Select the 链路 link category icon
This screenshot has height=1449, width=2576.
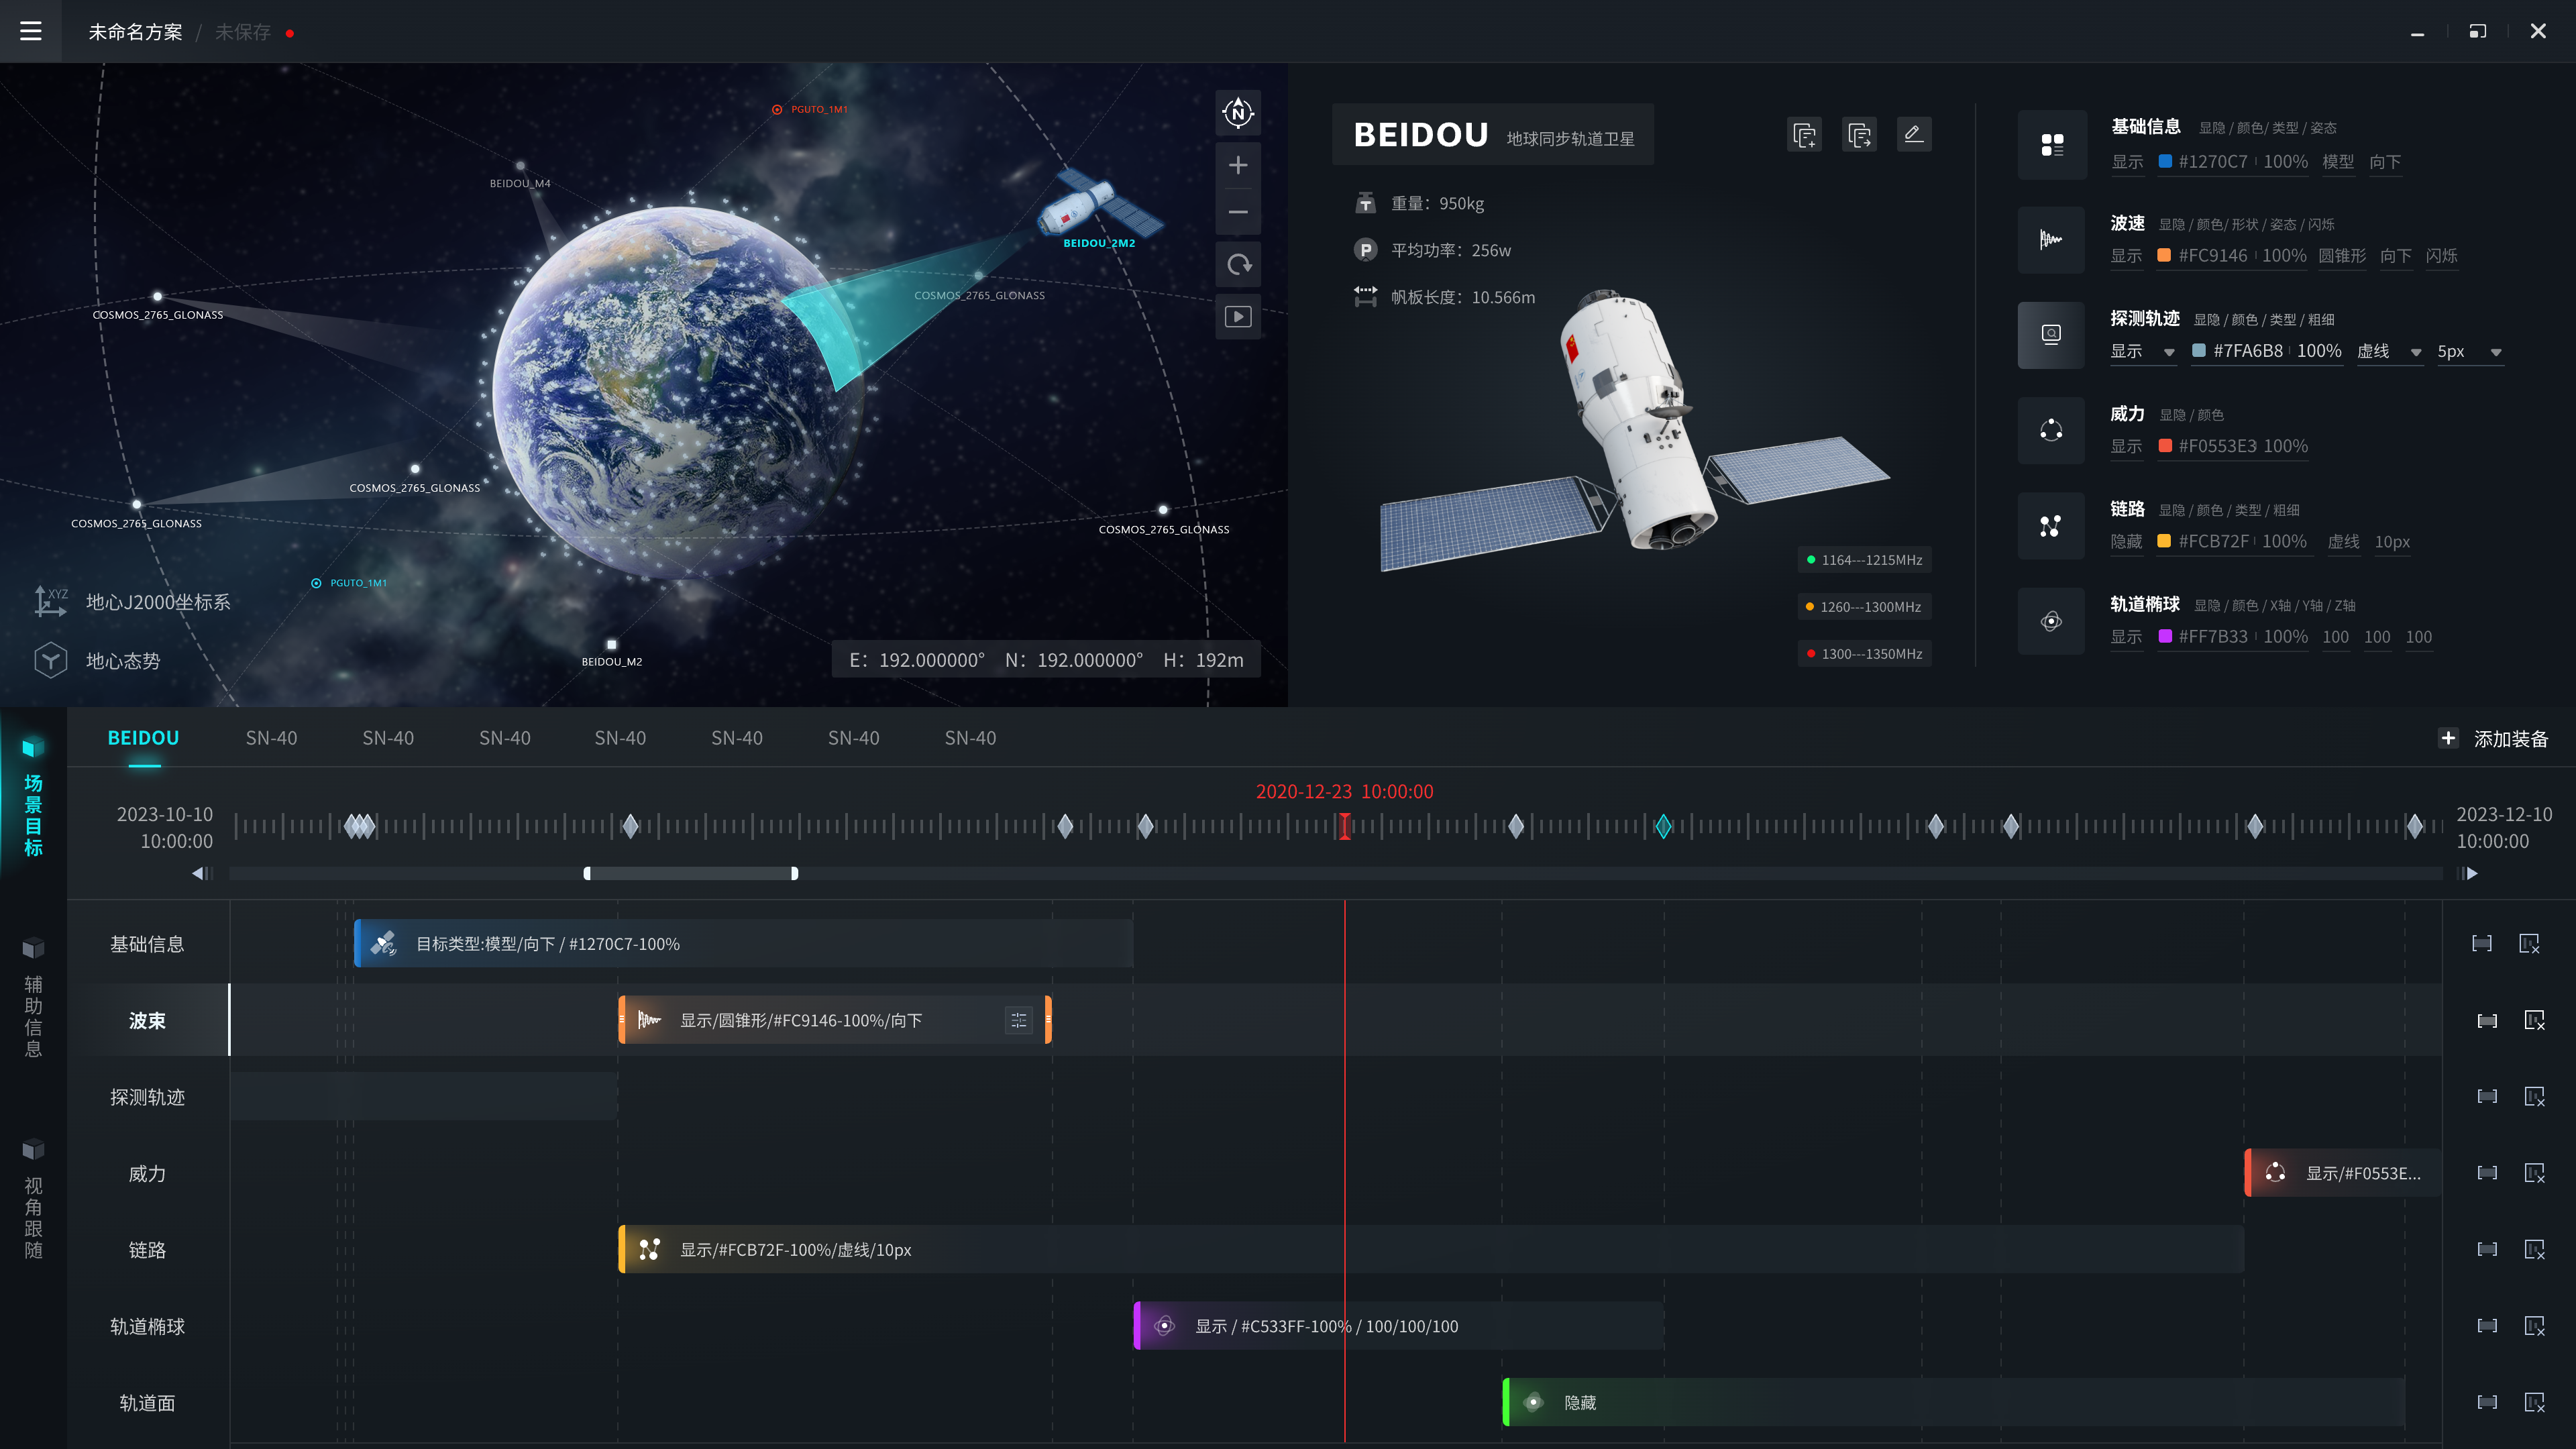tap(2051, 526)
